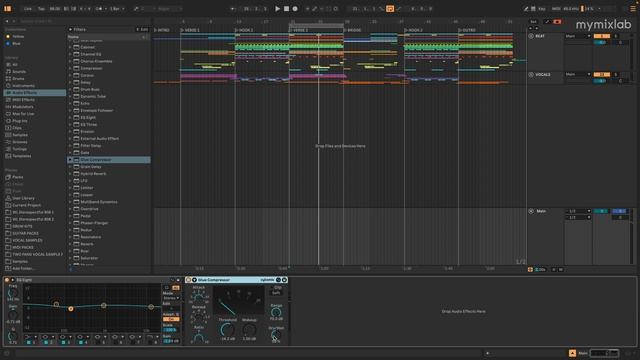Screen dimensions: 640x360
Task: Jump to the OUTRO locator
Action: (x=467, y=30)
